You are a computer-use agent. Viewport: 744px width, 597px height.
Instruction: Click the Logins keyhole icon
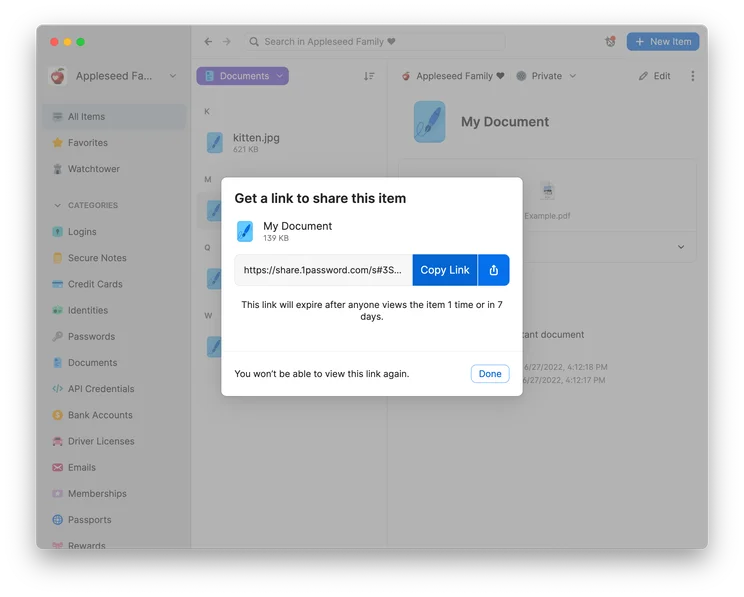(57, 232)
